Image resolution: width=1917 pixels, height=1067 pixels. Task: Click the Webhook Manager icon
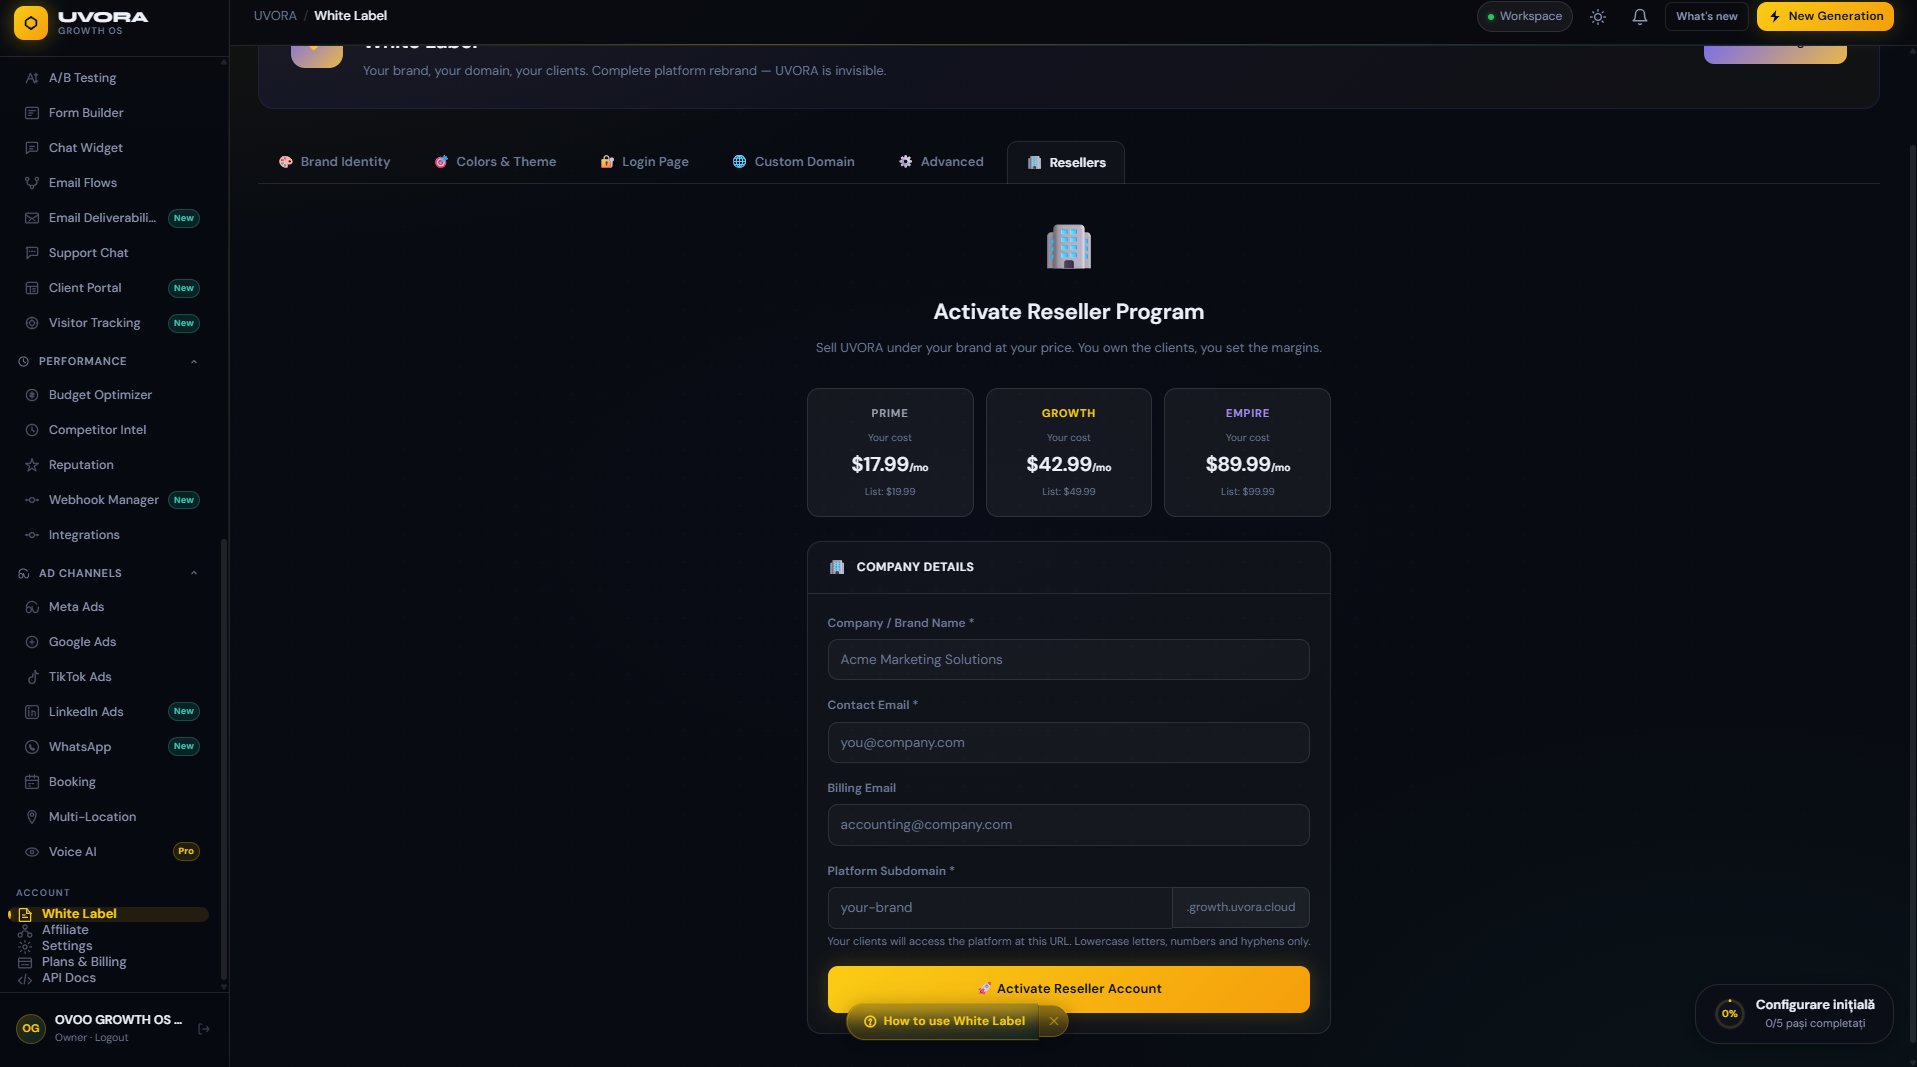tap(32, 500)
